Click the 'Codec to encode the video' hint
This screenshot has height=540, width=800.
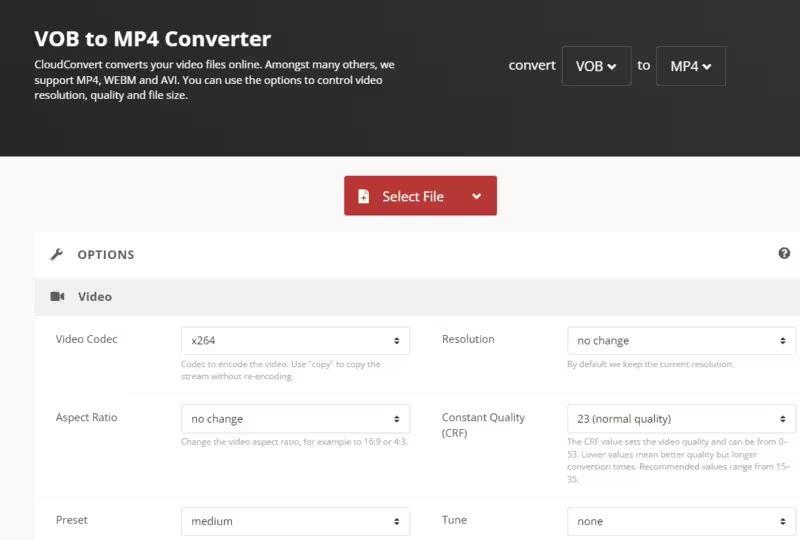pyautogui.click(x=281, y=371)
